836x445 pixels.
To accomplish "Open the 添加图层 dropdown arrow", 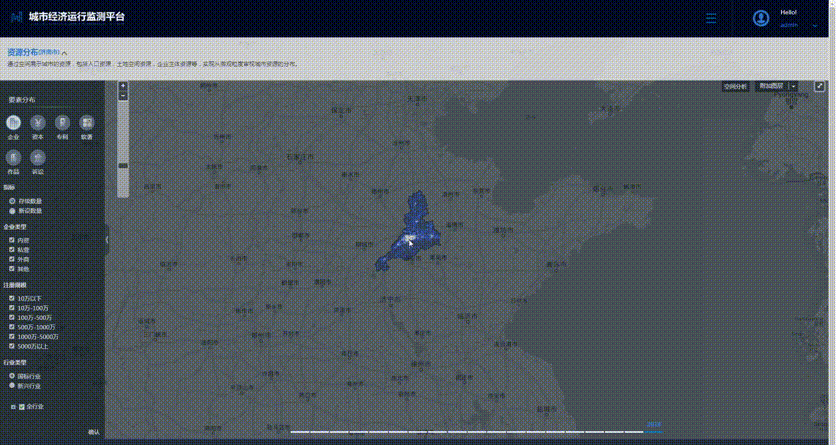I will click(x=793, y=86).
